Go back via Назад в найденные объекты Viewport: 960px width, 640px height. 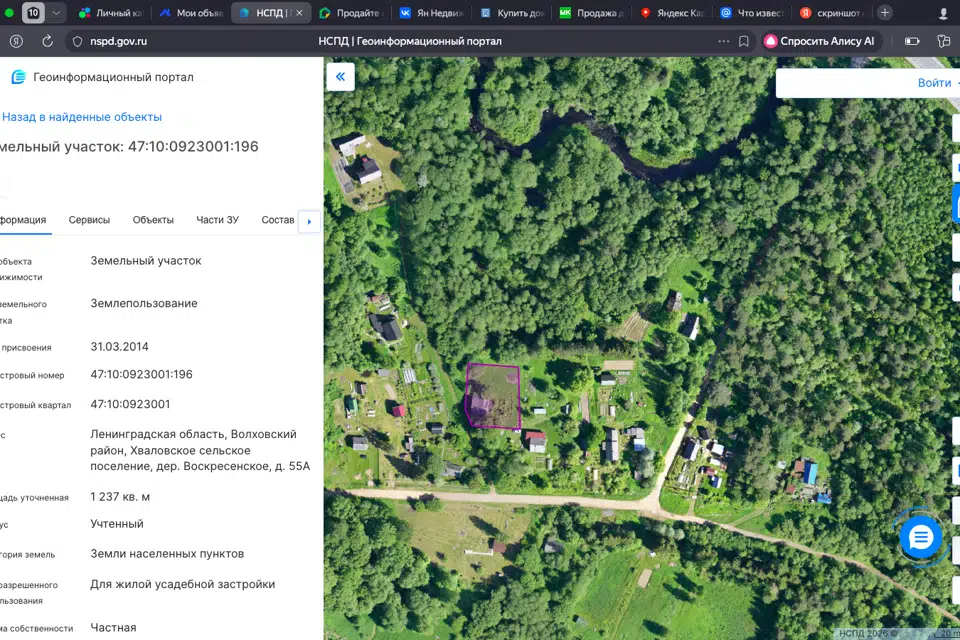[82, 117]
